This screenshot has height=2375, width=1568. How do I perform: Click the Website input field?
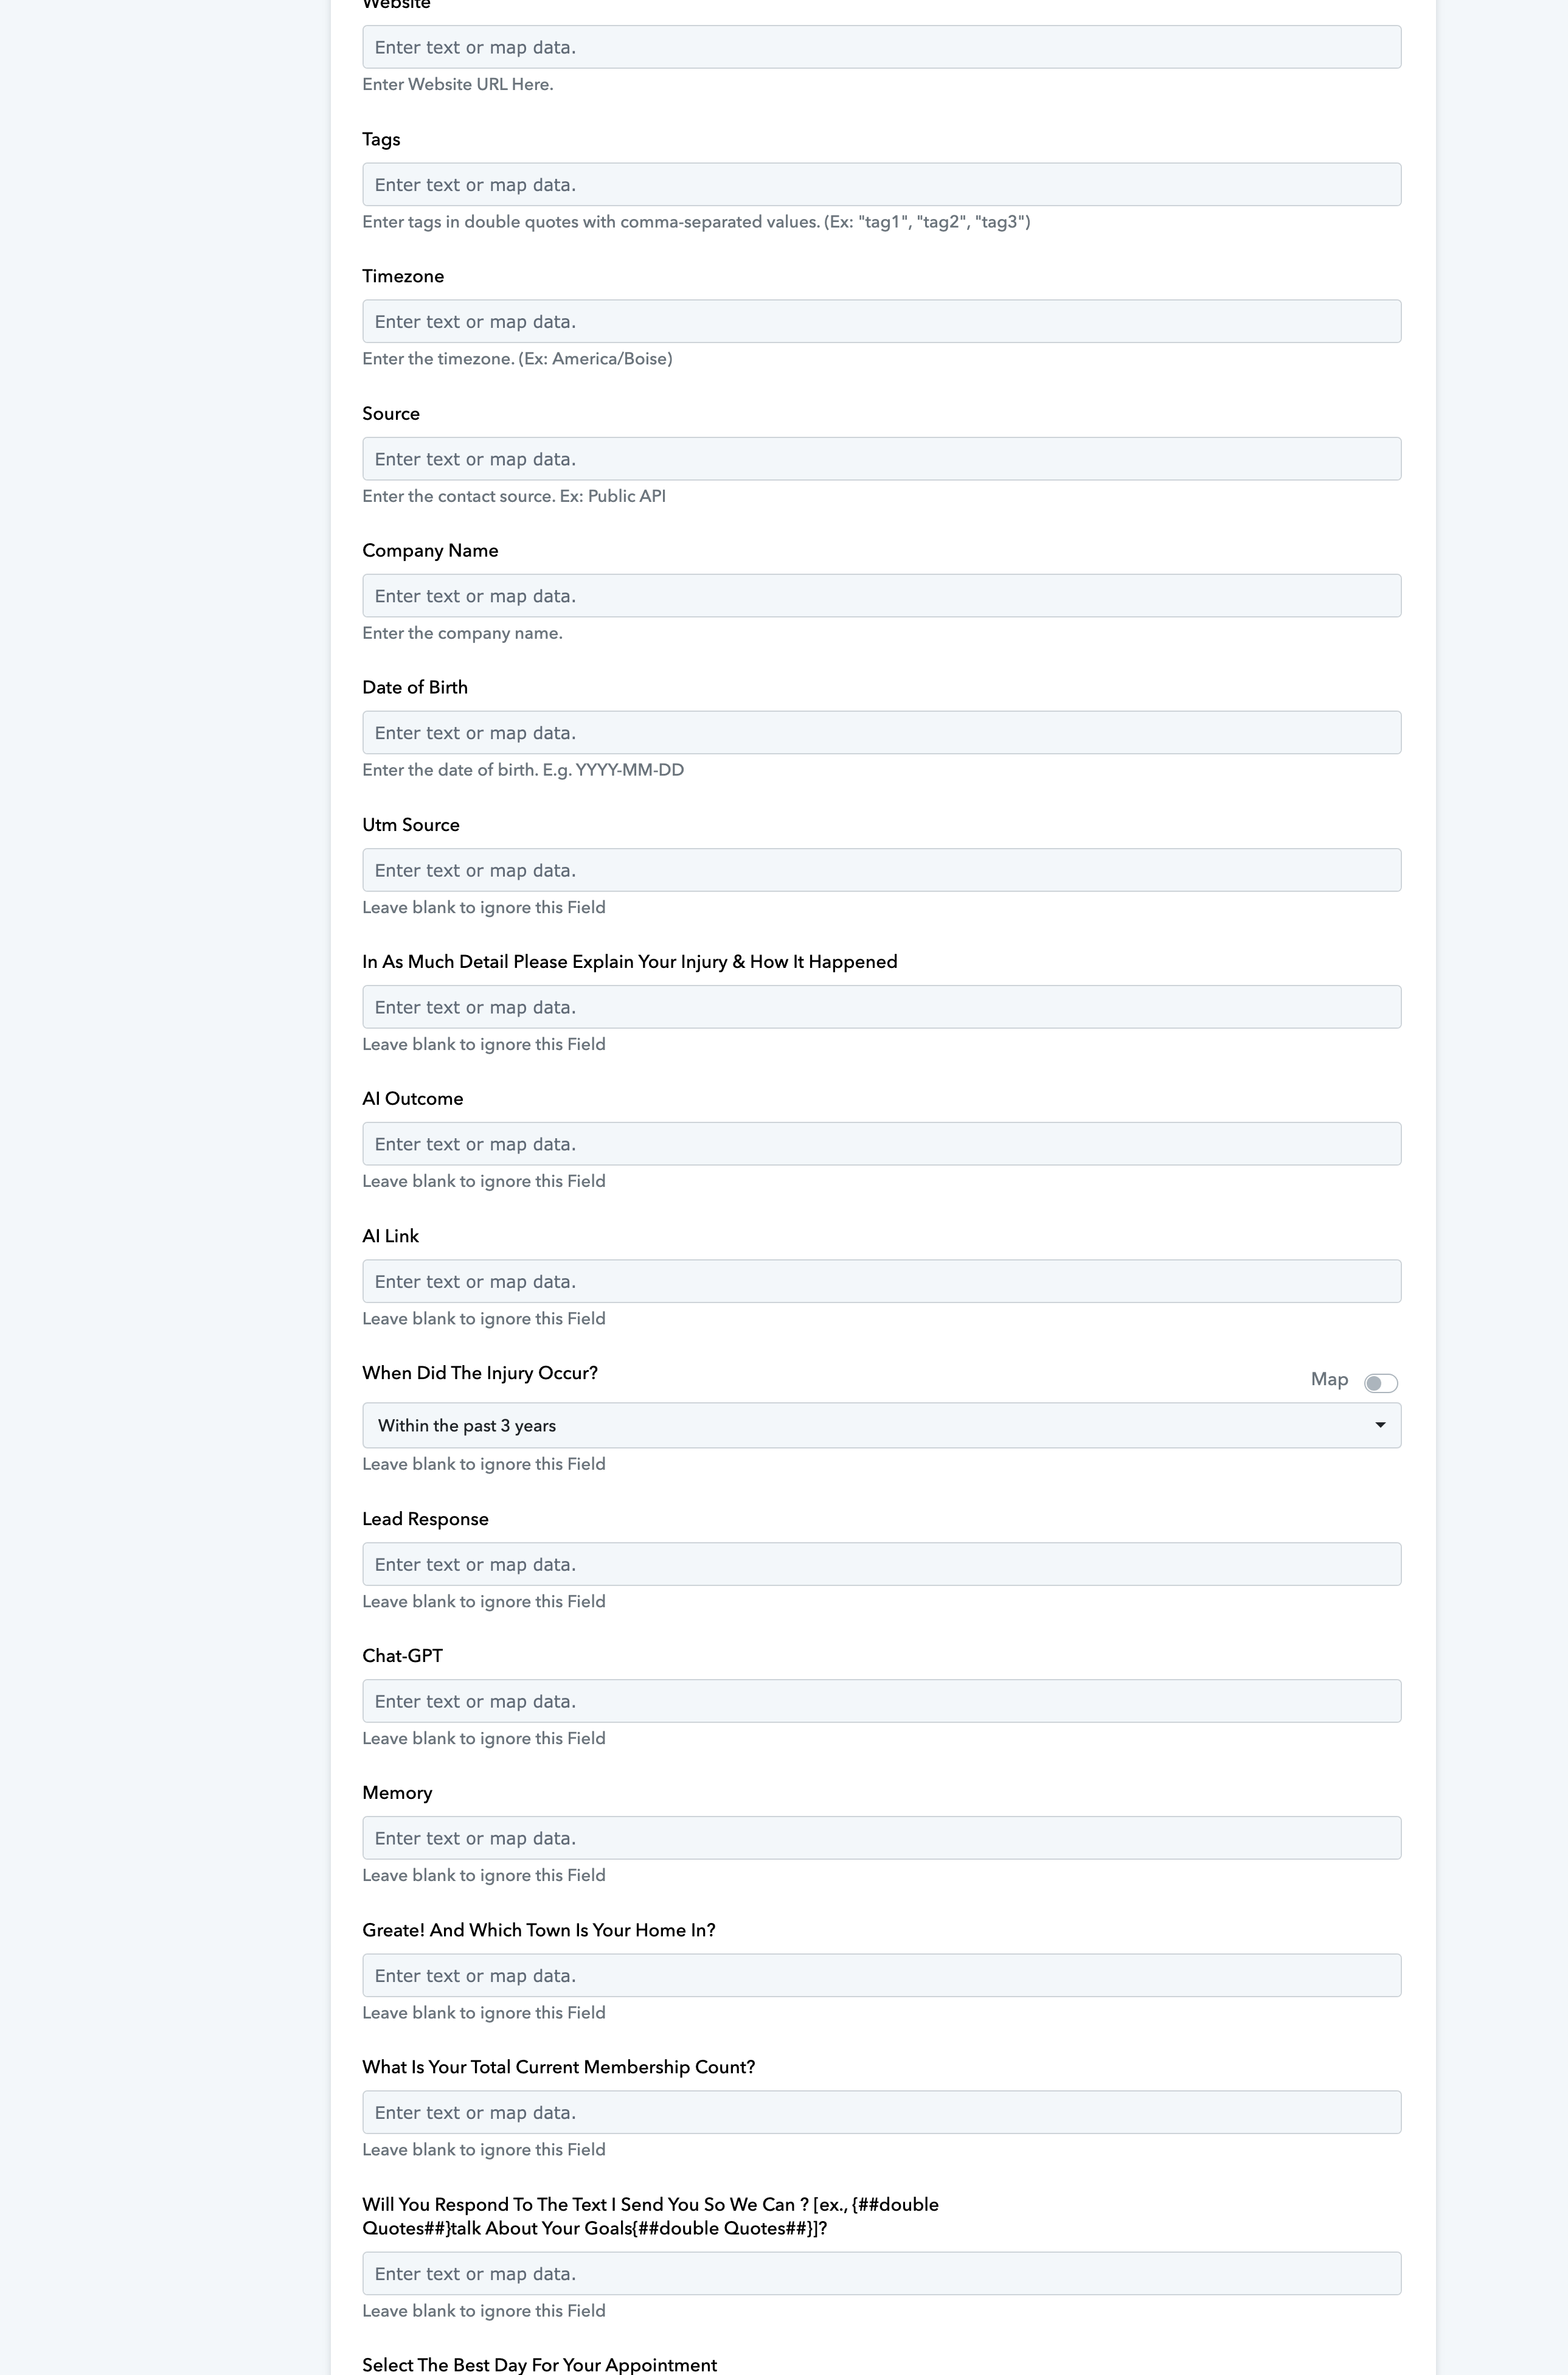(x=881, y=47)
